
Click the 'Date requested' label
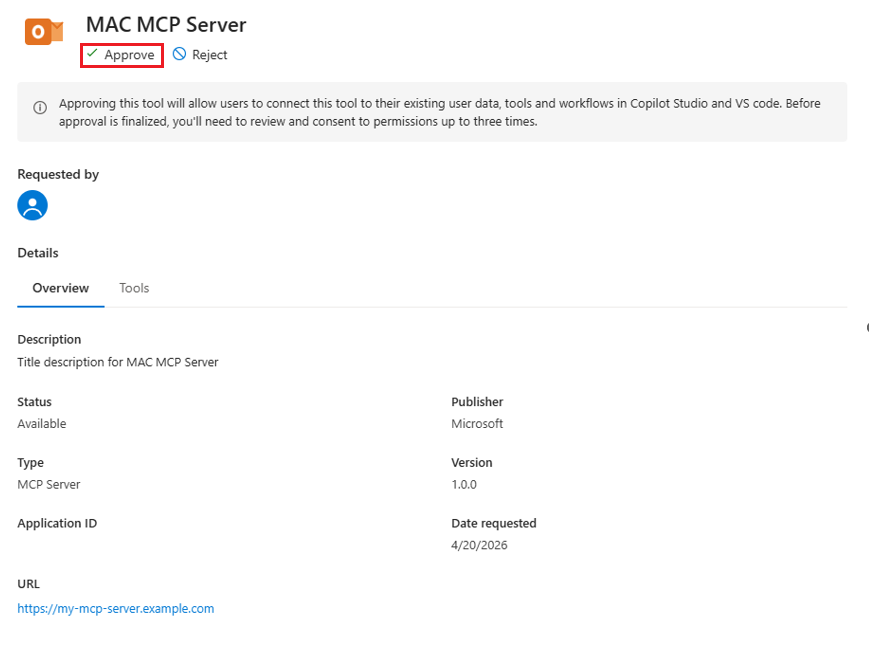click(x=494, y=524)
